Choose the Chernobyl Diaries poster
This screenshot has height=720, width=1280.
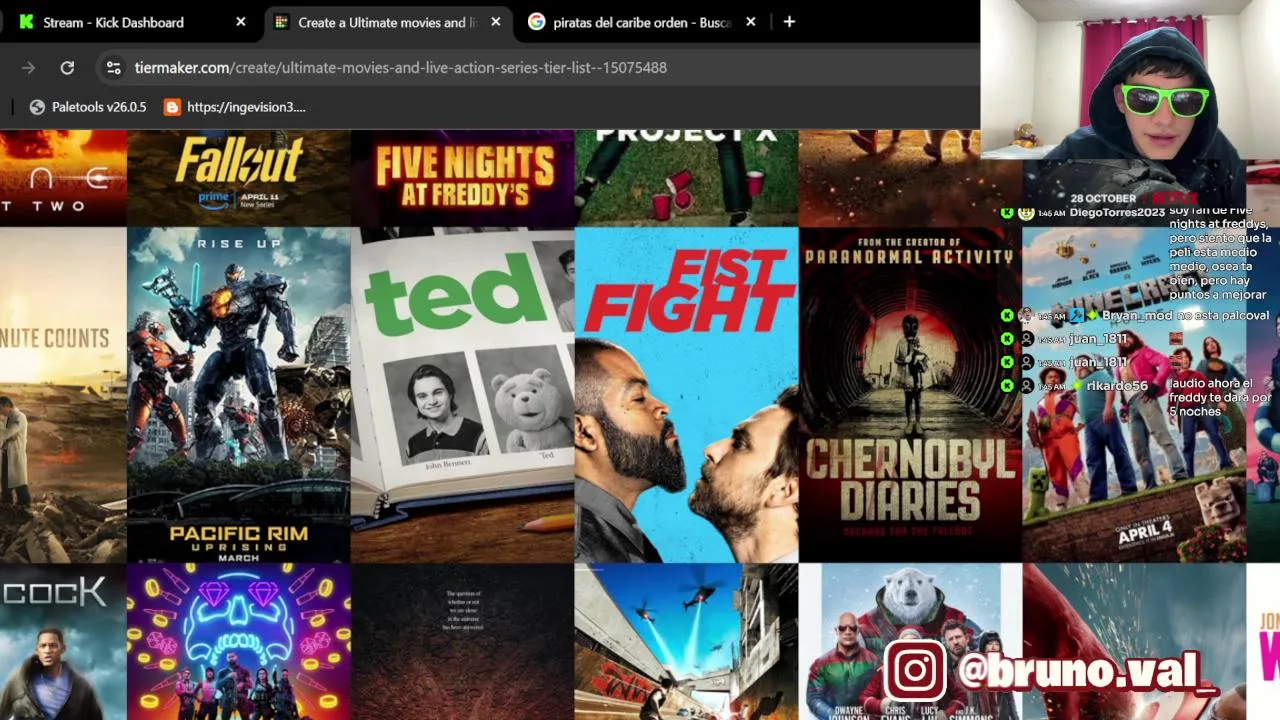tap(910, 395)
